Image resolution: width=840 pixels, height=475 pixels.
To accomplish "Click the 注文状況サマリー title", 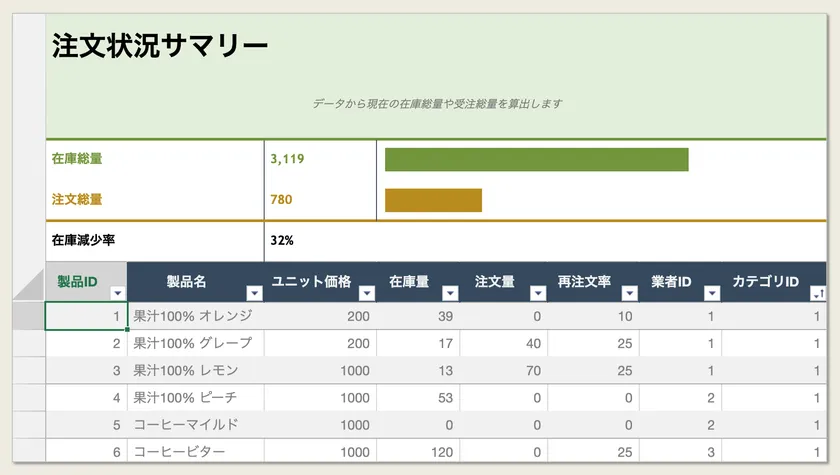I will 160,45.
